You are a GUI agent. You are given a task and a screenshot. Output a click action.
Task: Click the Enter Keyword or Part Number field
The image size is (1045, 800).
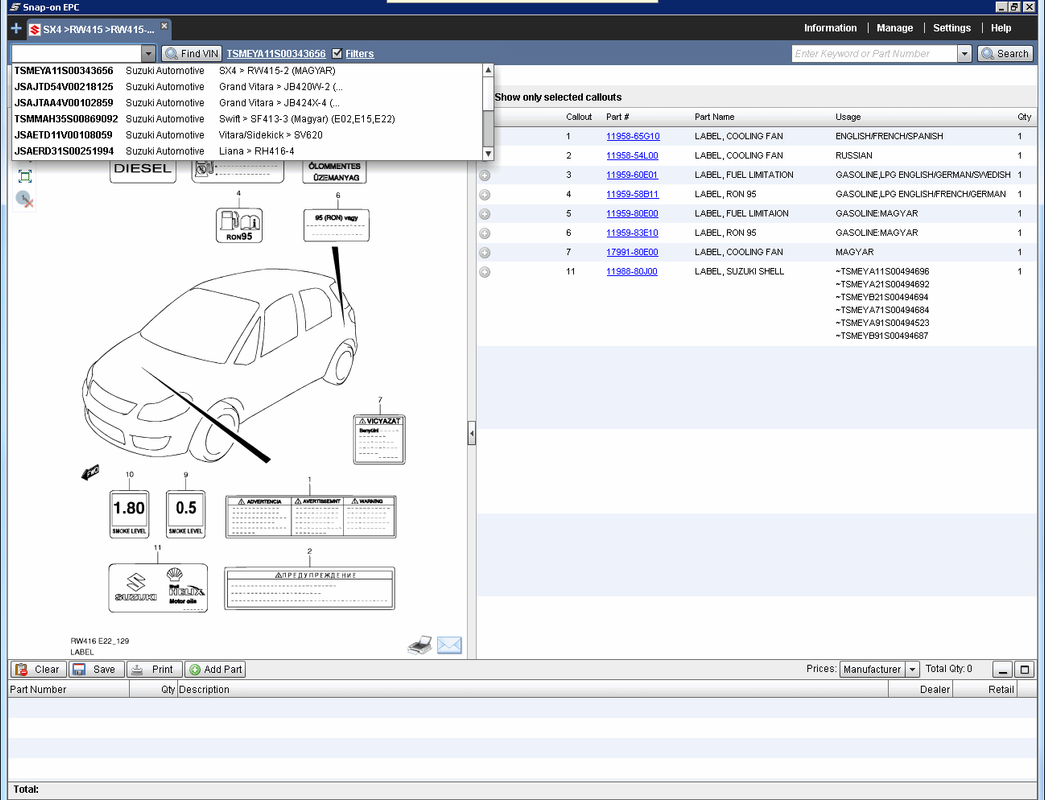pos(874,54)
